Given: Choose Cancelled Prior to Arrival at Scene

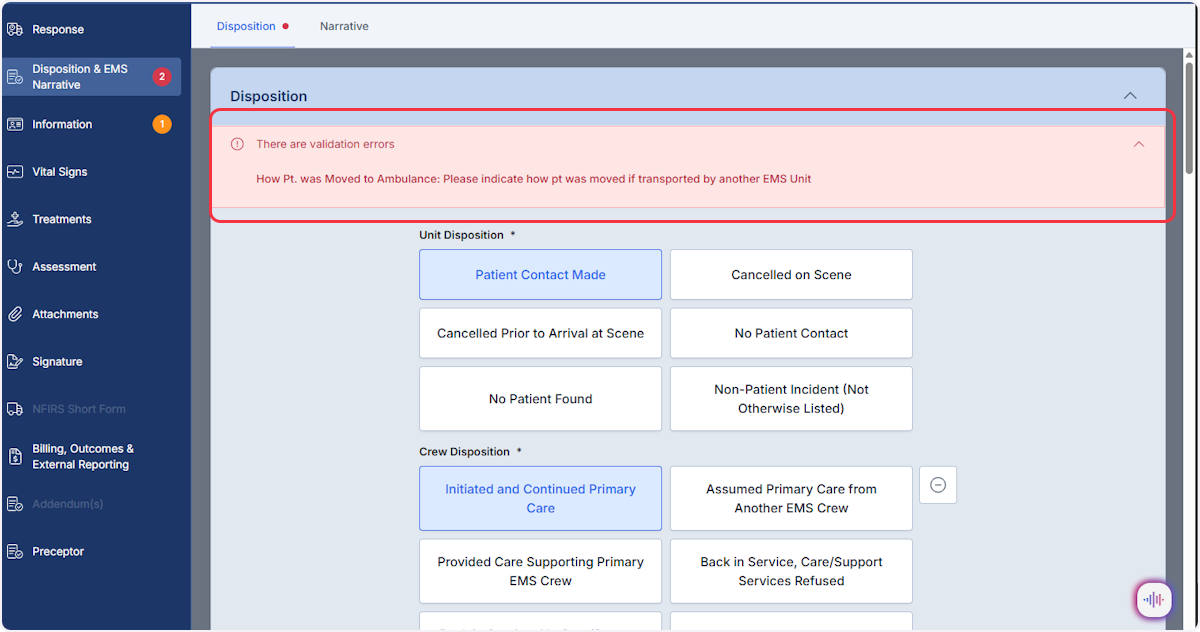Looking at the screenshot, I should coord(541,333).
